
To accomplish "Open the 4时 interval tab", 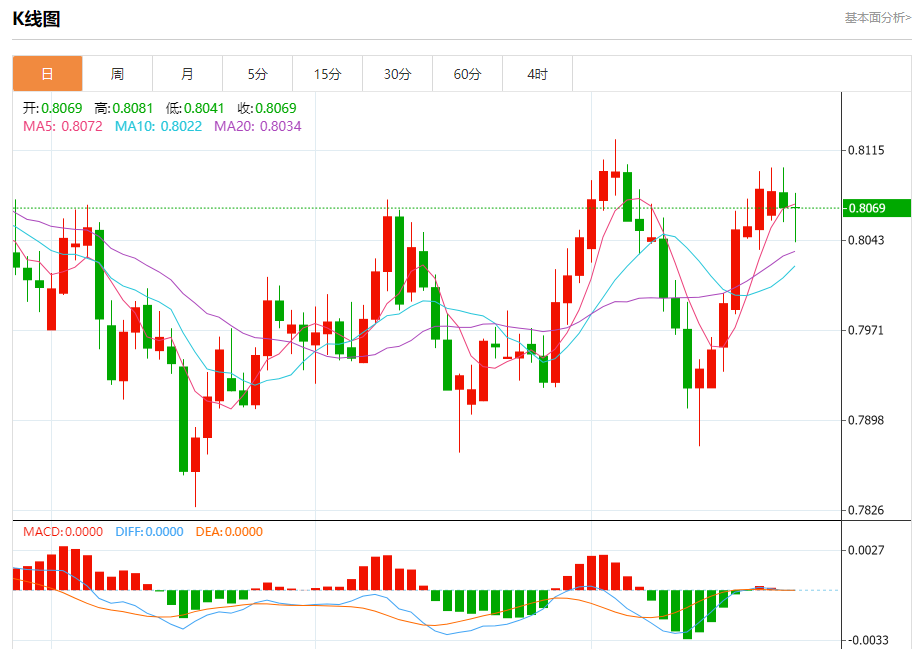I will tap(538, 74).
